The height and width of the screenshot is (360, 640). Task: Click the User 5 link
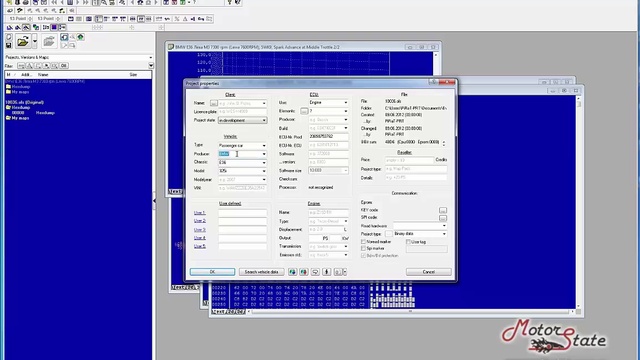point(200,247)
